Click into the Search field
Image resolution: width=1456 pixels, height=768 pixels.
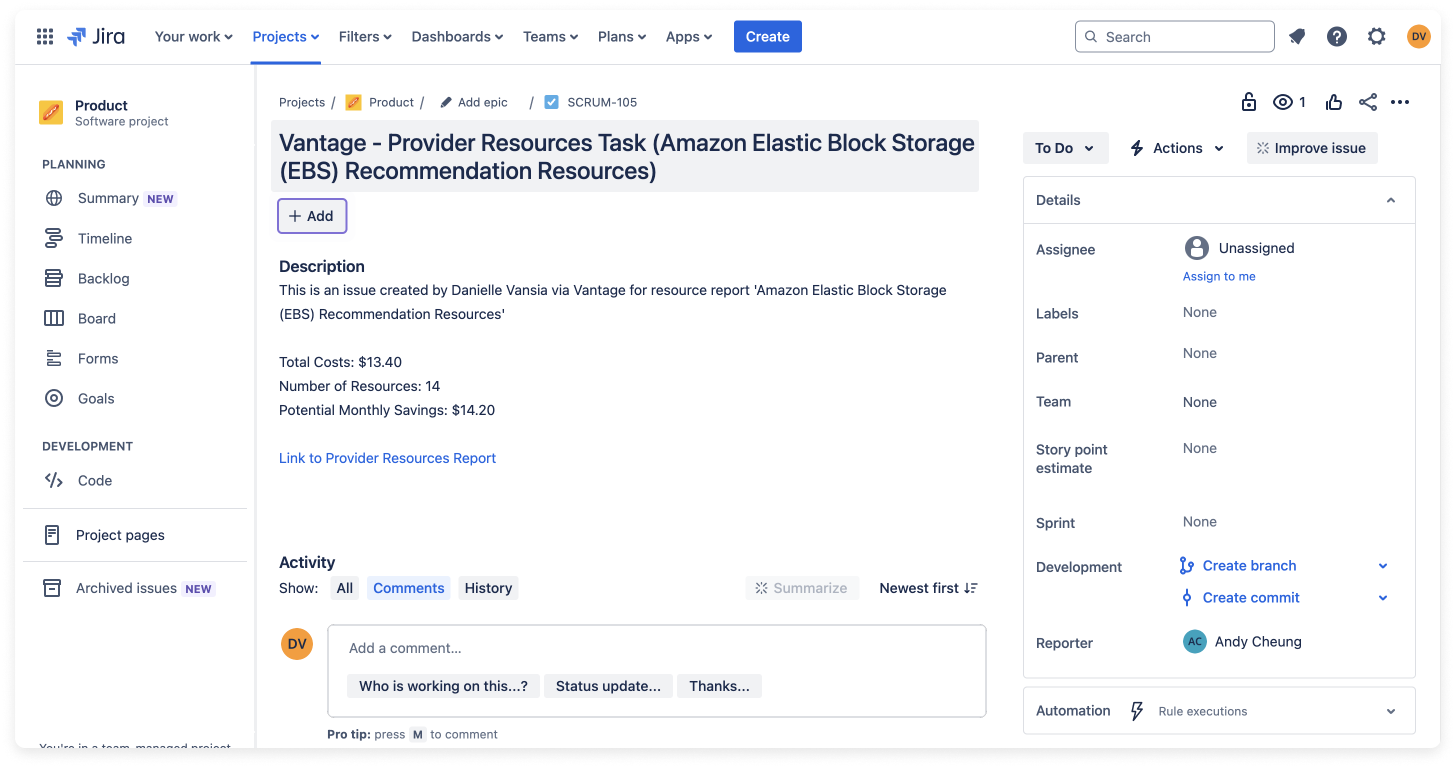point(1175,37)
